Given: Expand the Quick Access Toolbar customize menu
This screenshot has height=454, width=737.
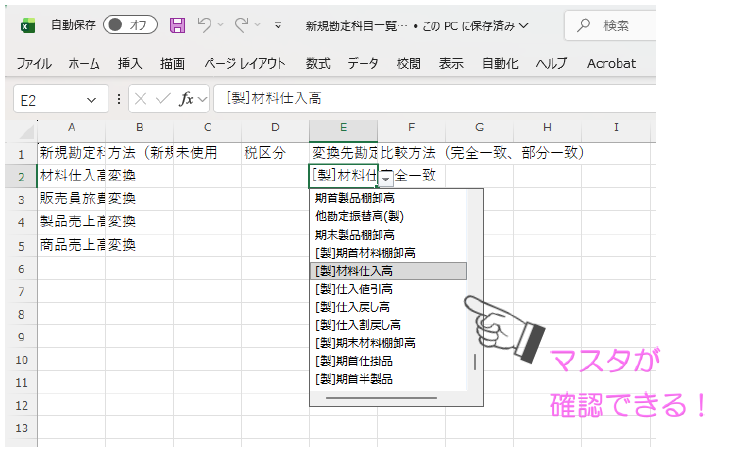Looking at the screenshot, I should point(277,25).
